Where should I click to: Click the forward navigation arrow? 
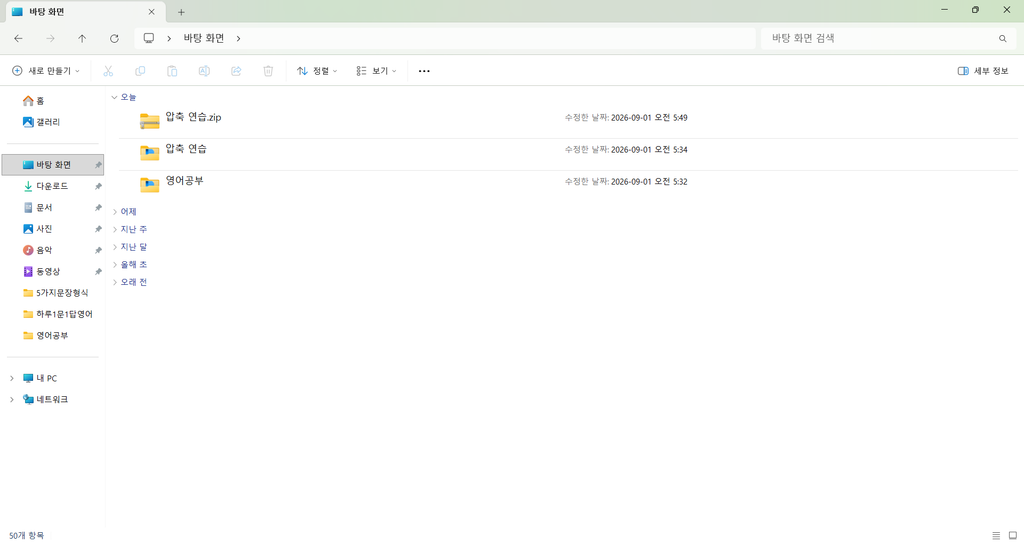50,39
